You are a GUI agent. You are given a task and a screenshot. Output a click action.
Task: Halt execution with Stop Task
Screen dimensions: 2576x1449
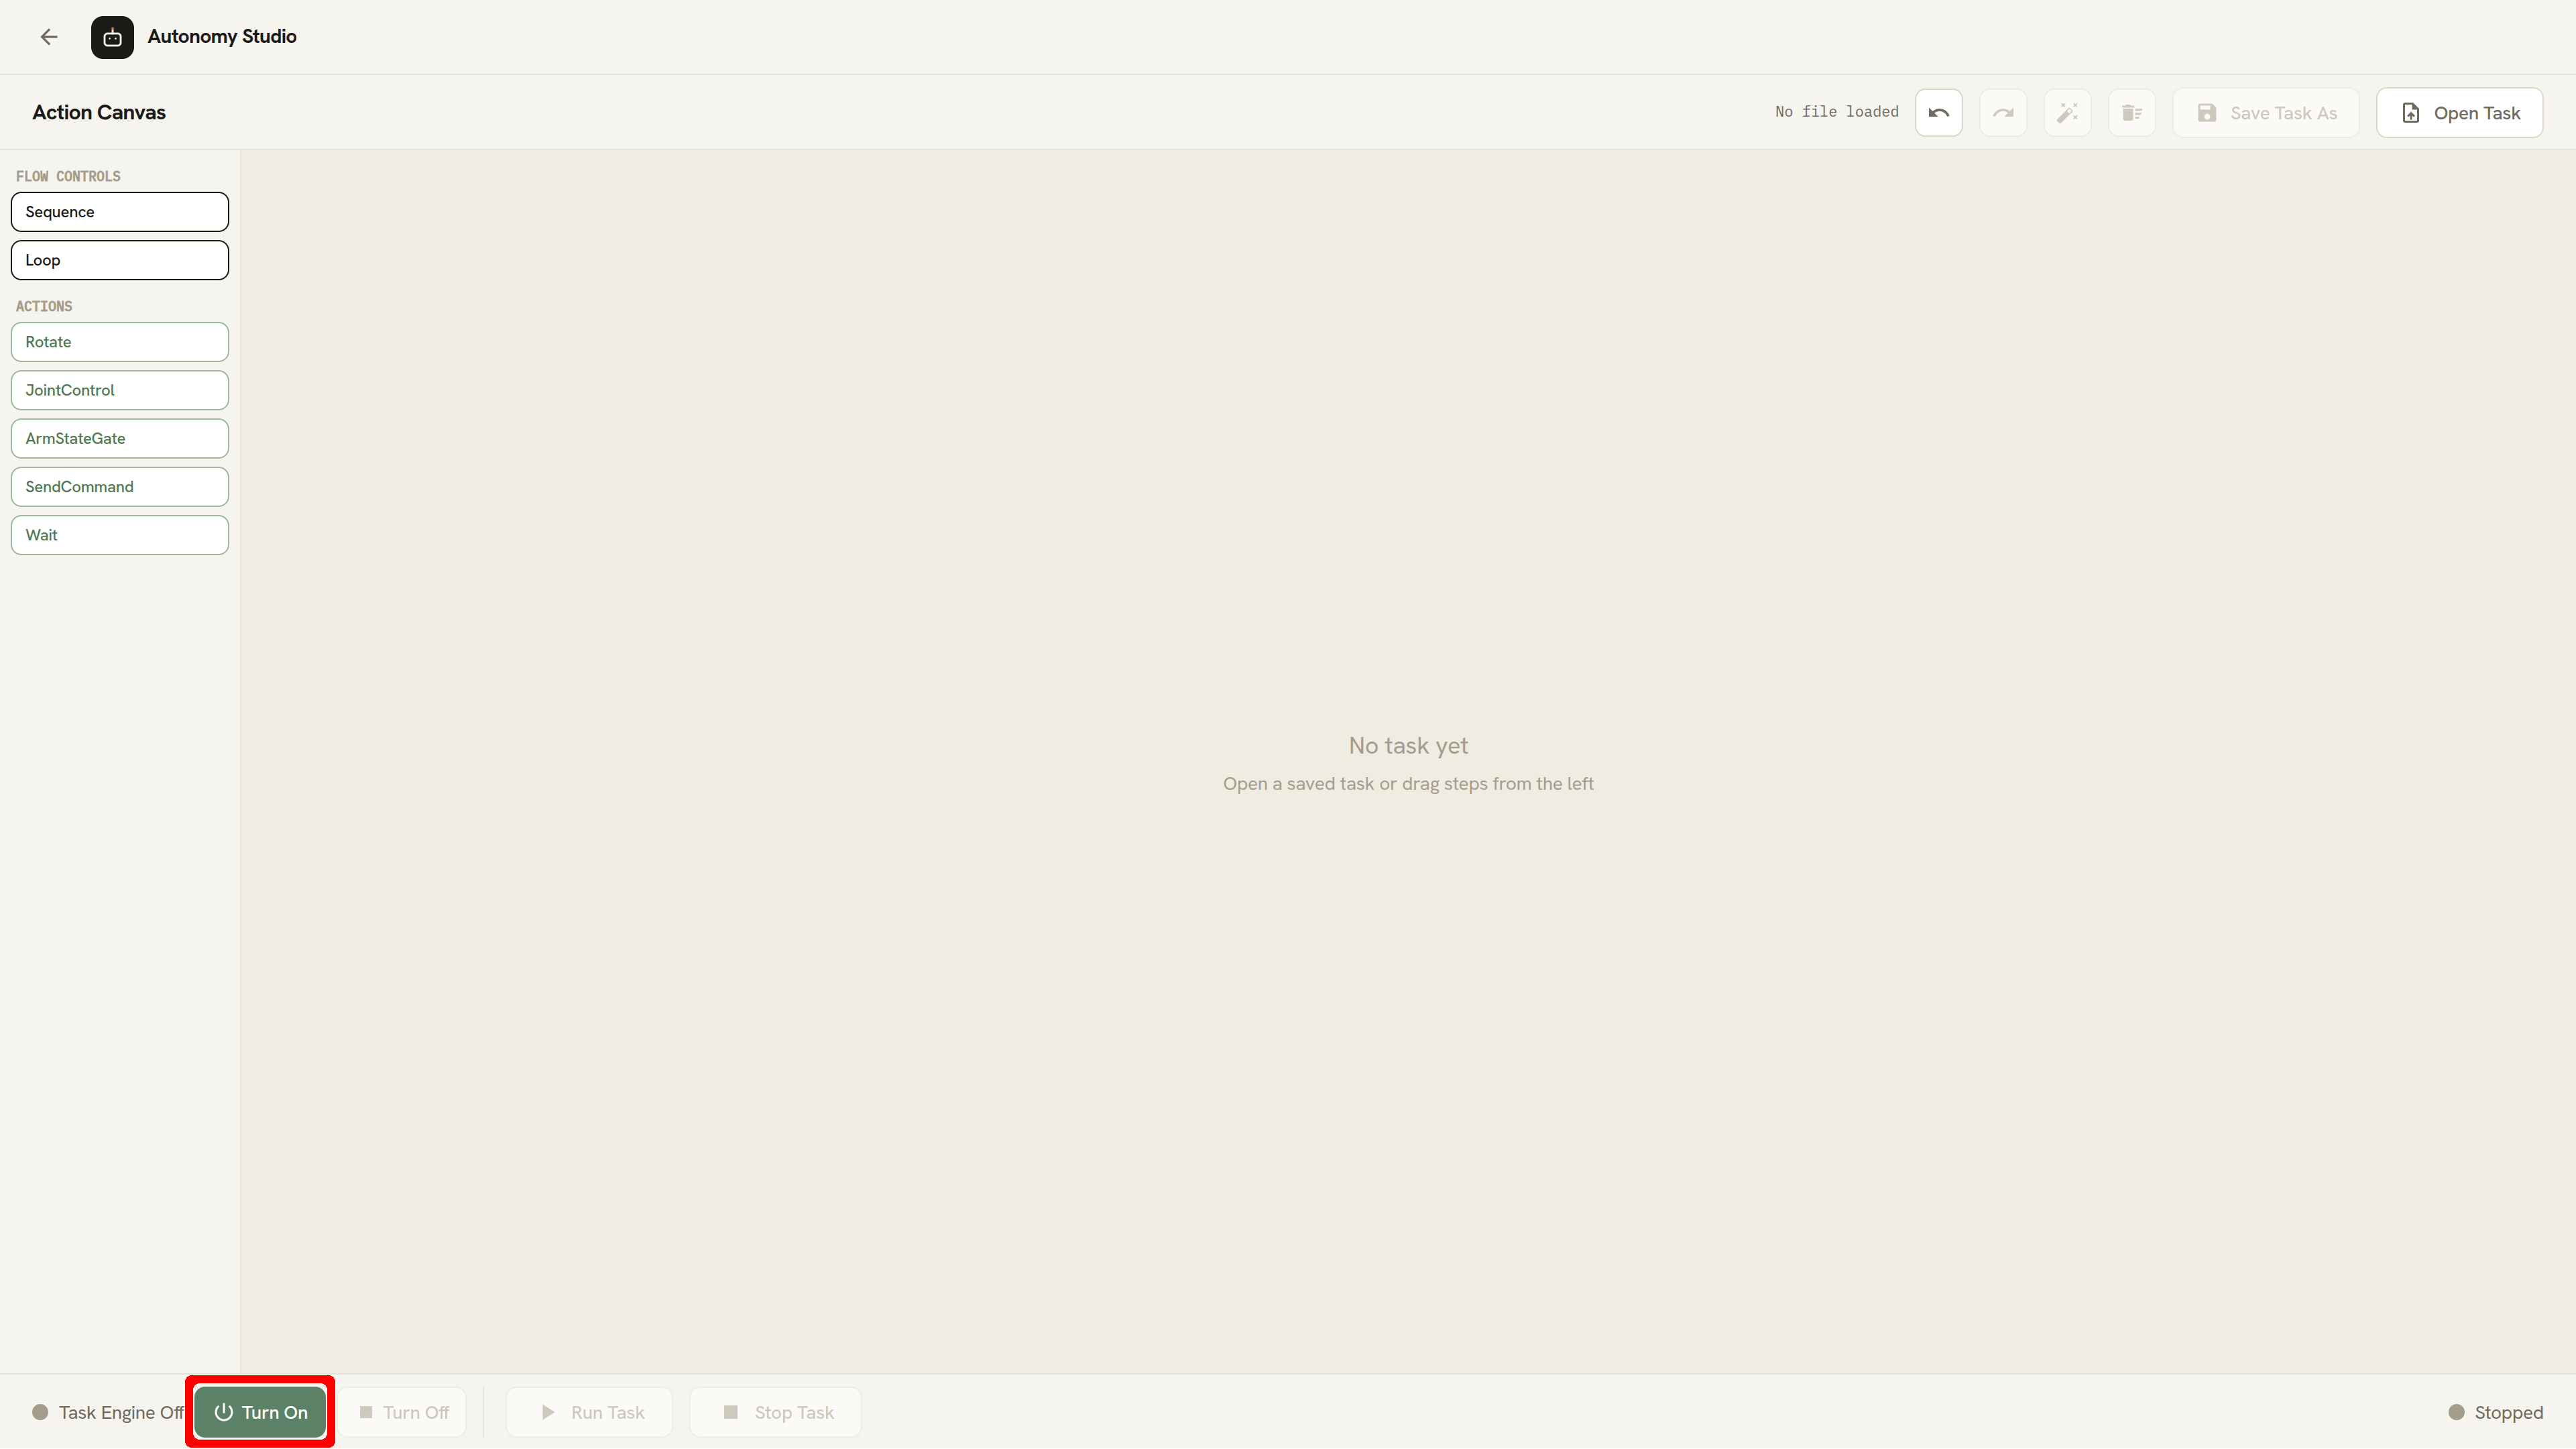[x=776, y=1412]
